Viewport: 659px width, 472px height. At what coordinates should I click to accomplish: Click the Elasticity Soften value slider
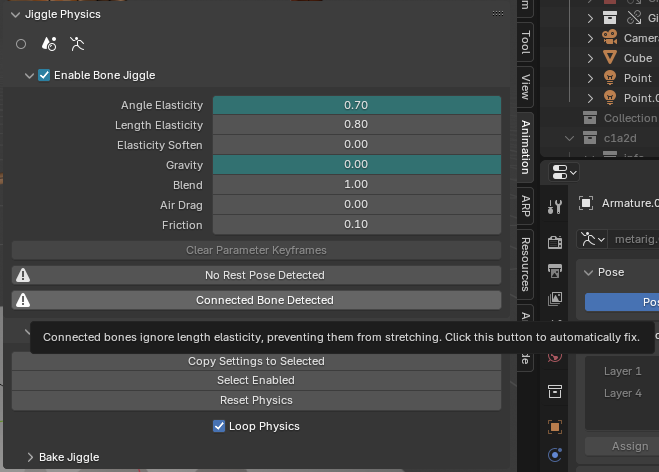point(357,145)
